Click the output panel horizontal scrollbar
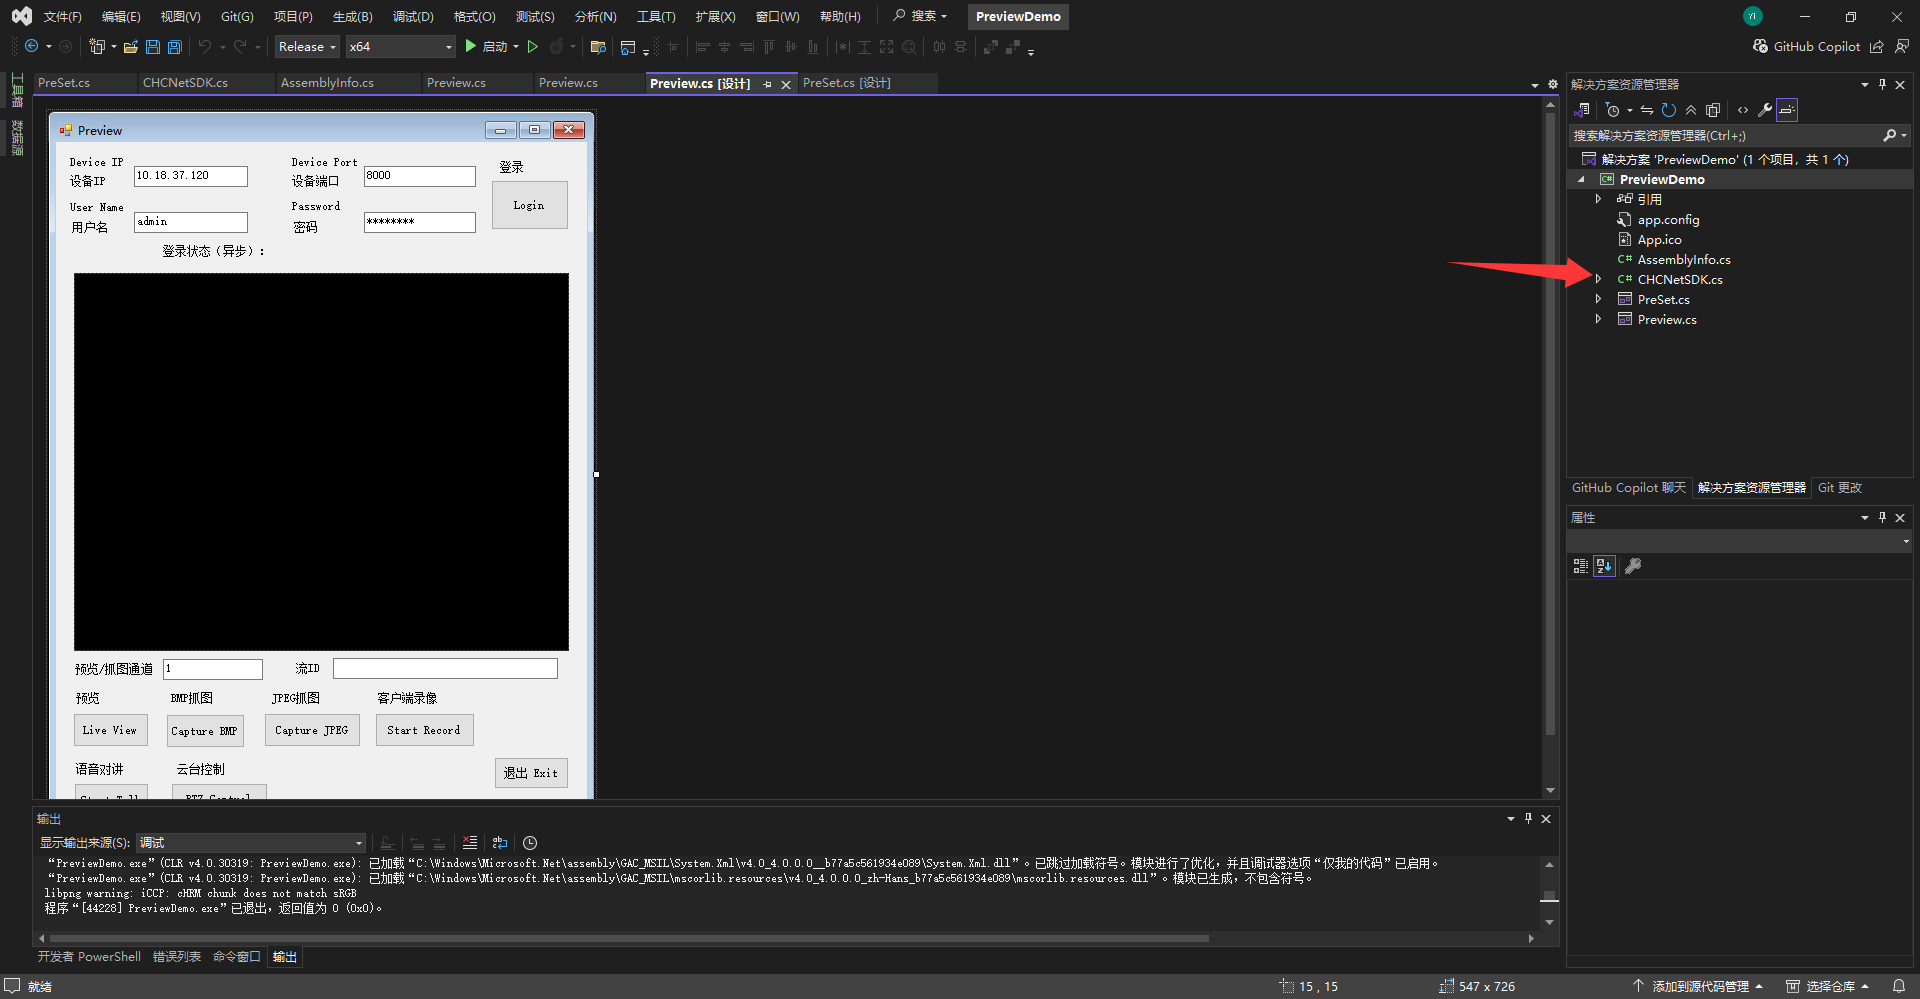 [x=628, y=938]
